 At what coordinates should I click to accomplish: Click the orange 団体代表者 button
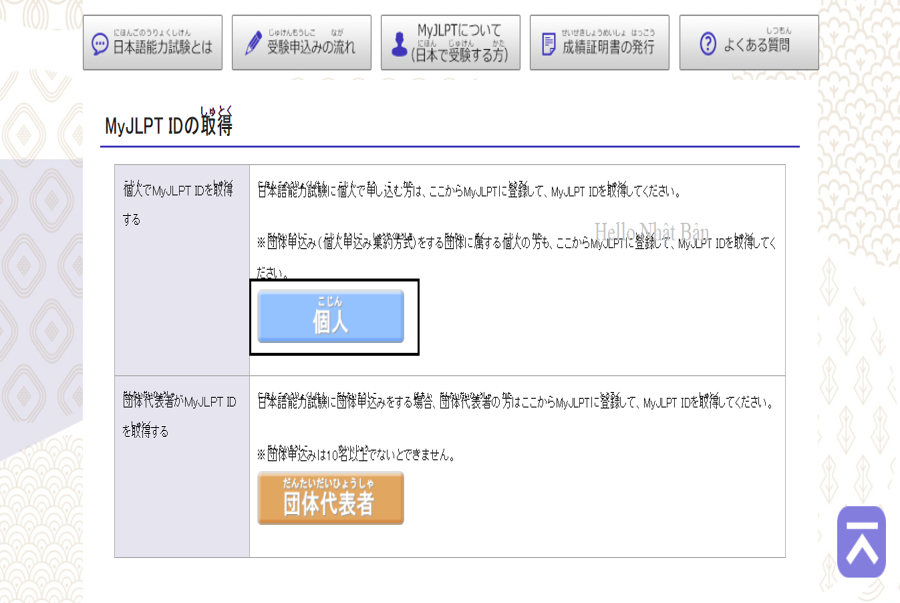pos(331,498)
